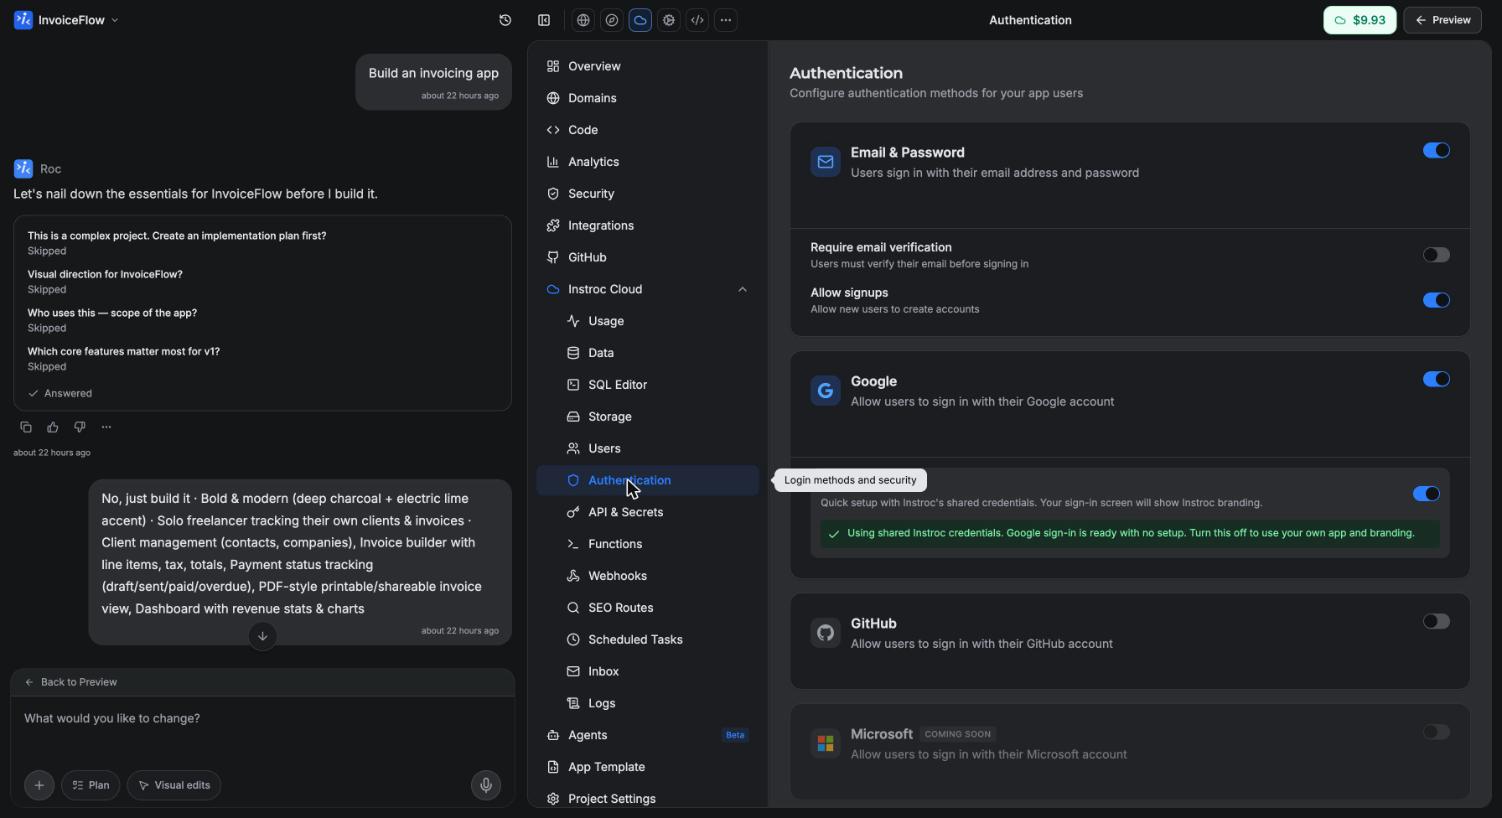
Task: Open Logs in sidebar
Action: pos(648,704)
